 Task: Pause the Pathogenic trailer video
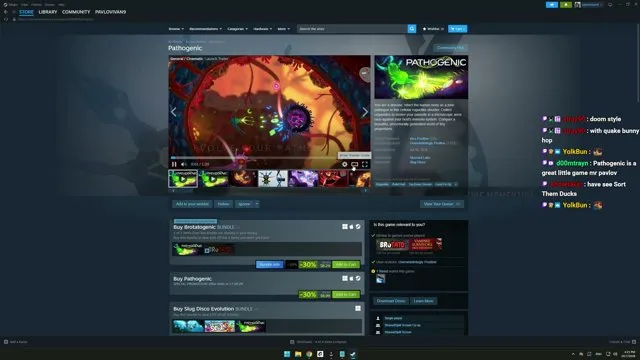[174, 164]
